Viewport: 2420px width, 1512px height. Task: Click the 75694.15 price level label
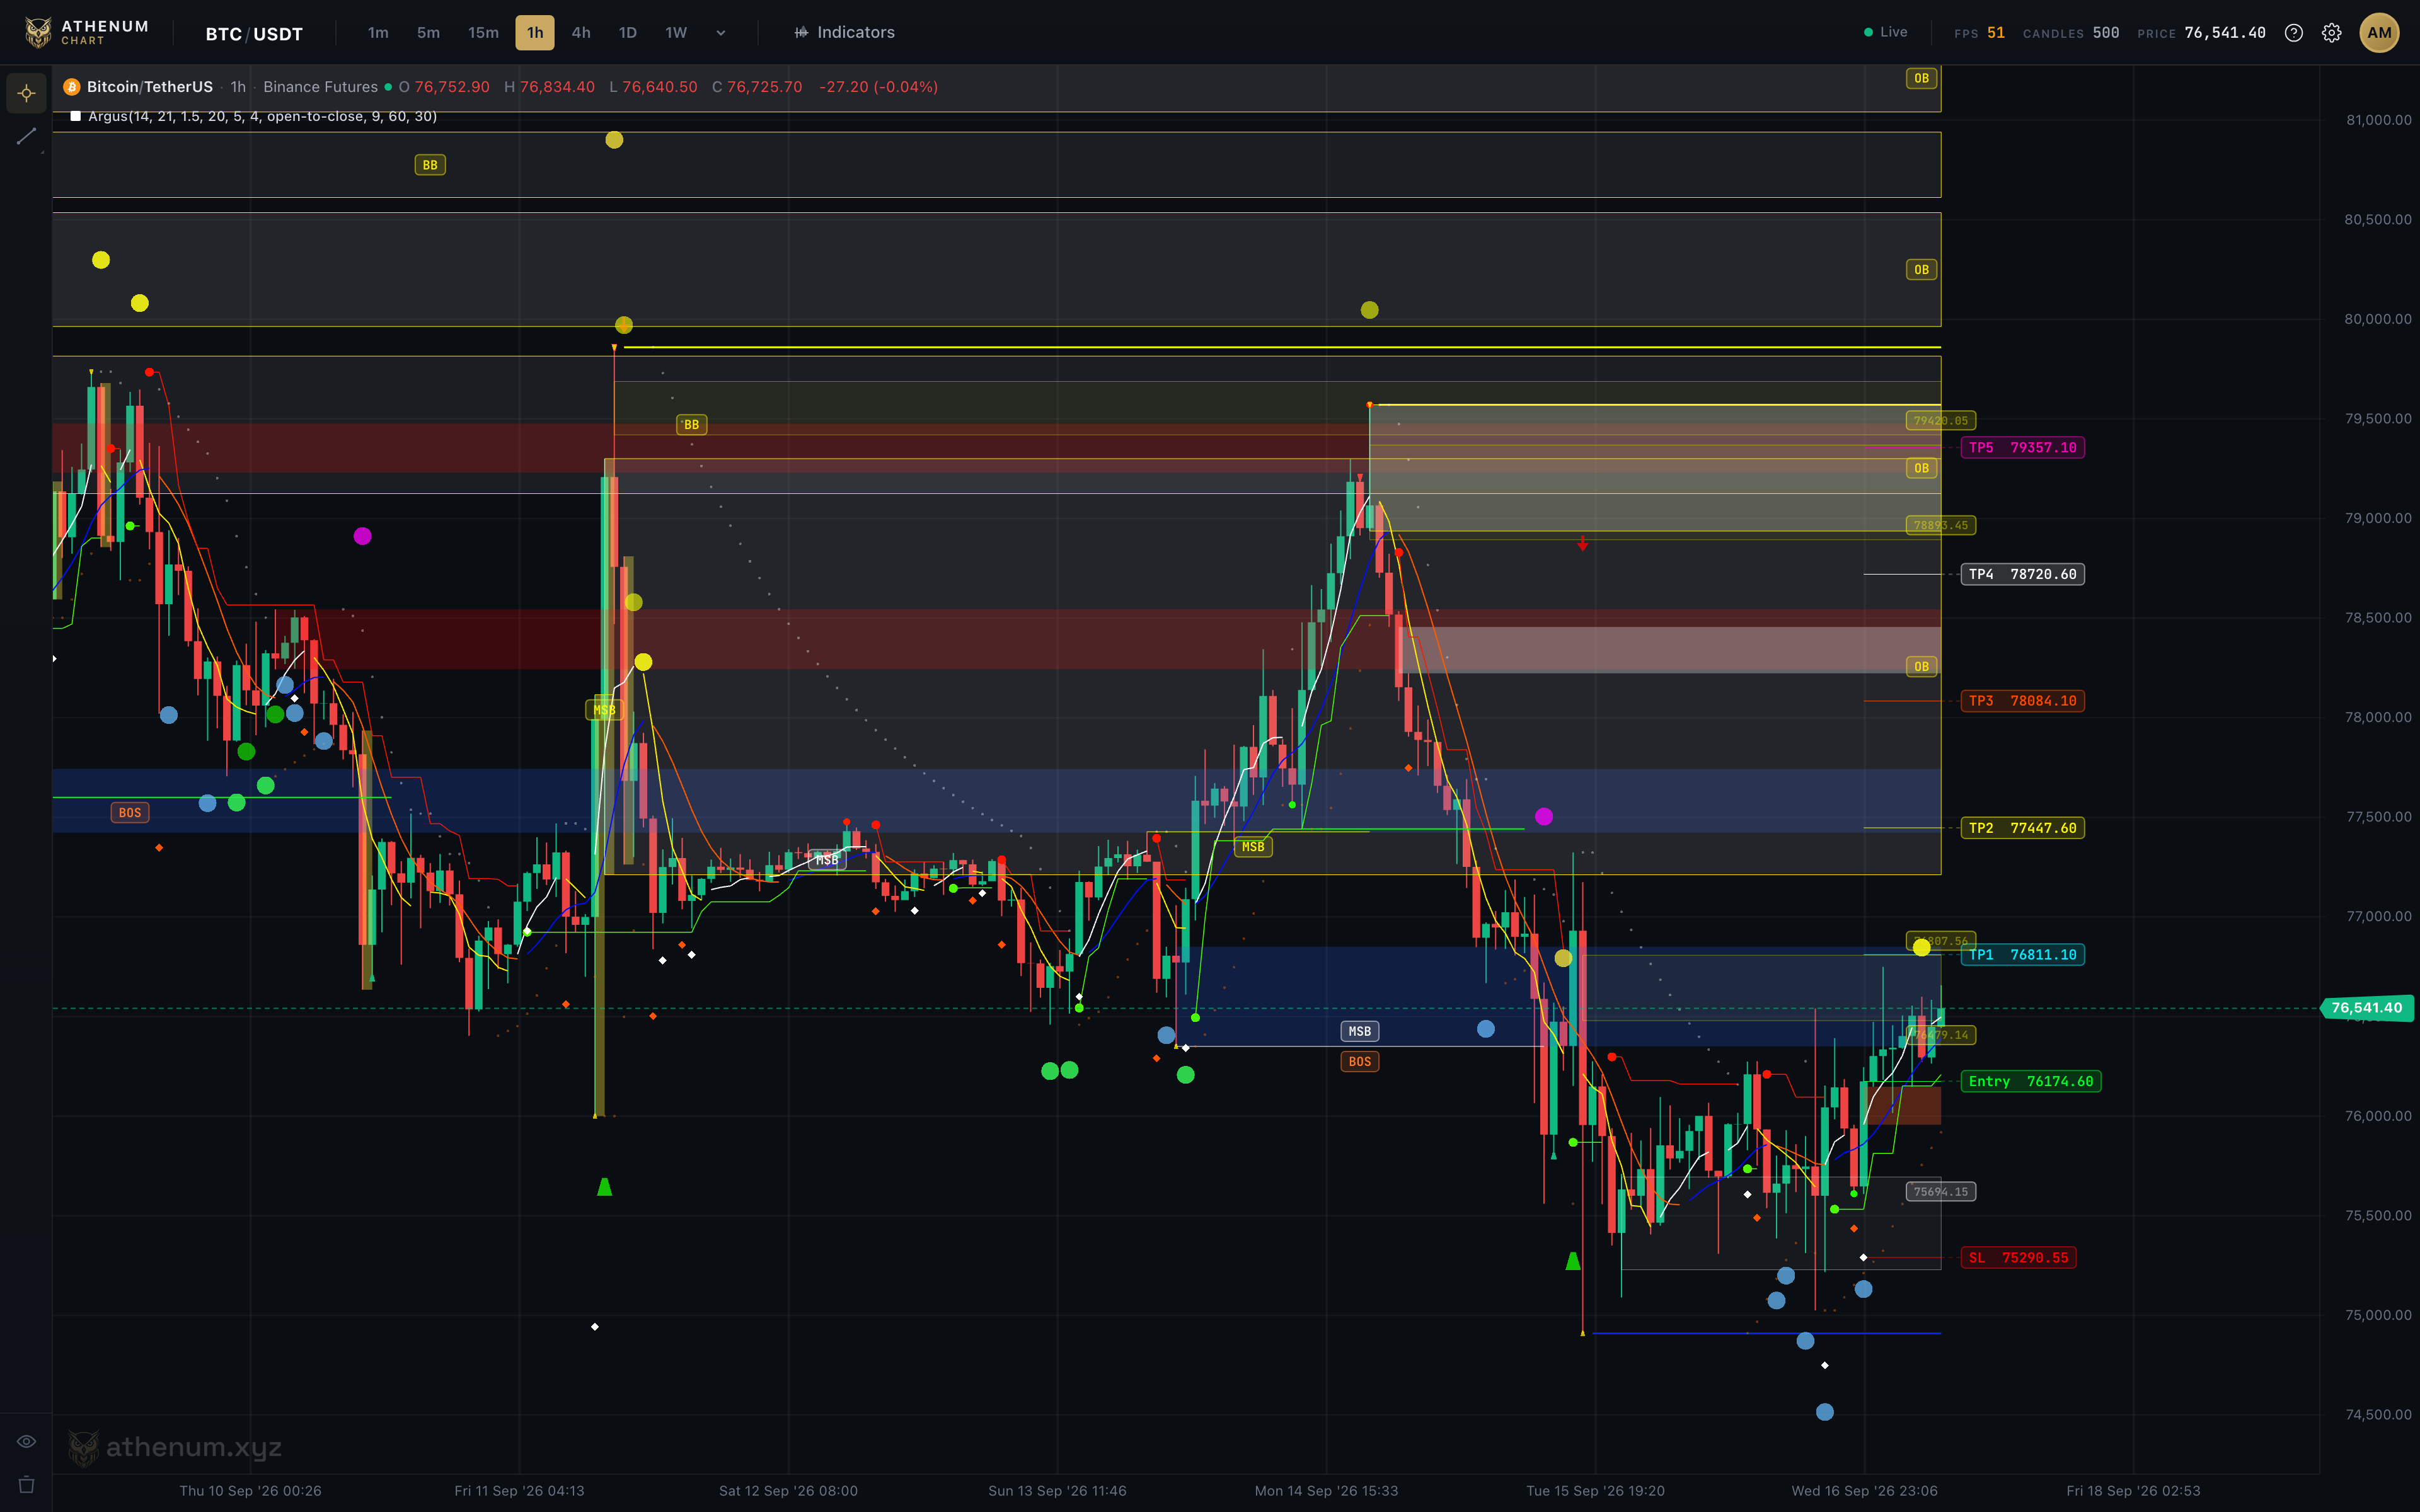tap(1940, 1192)
